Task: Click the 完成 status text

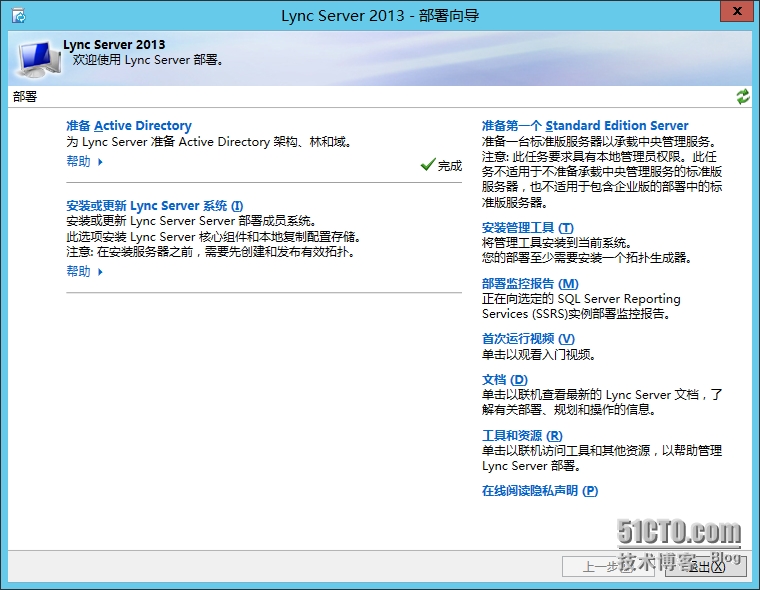Action: click(450, 166)
